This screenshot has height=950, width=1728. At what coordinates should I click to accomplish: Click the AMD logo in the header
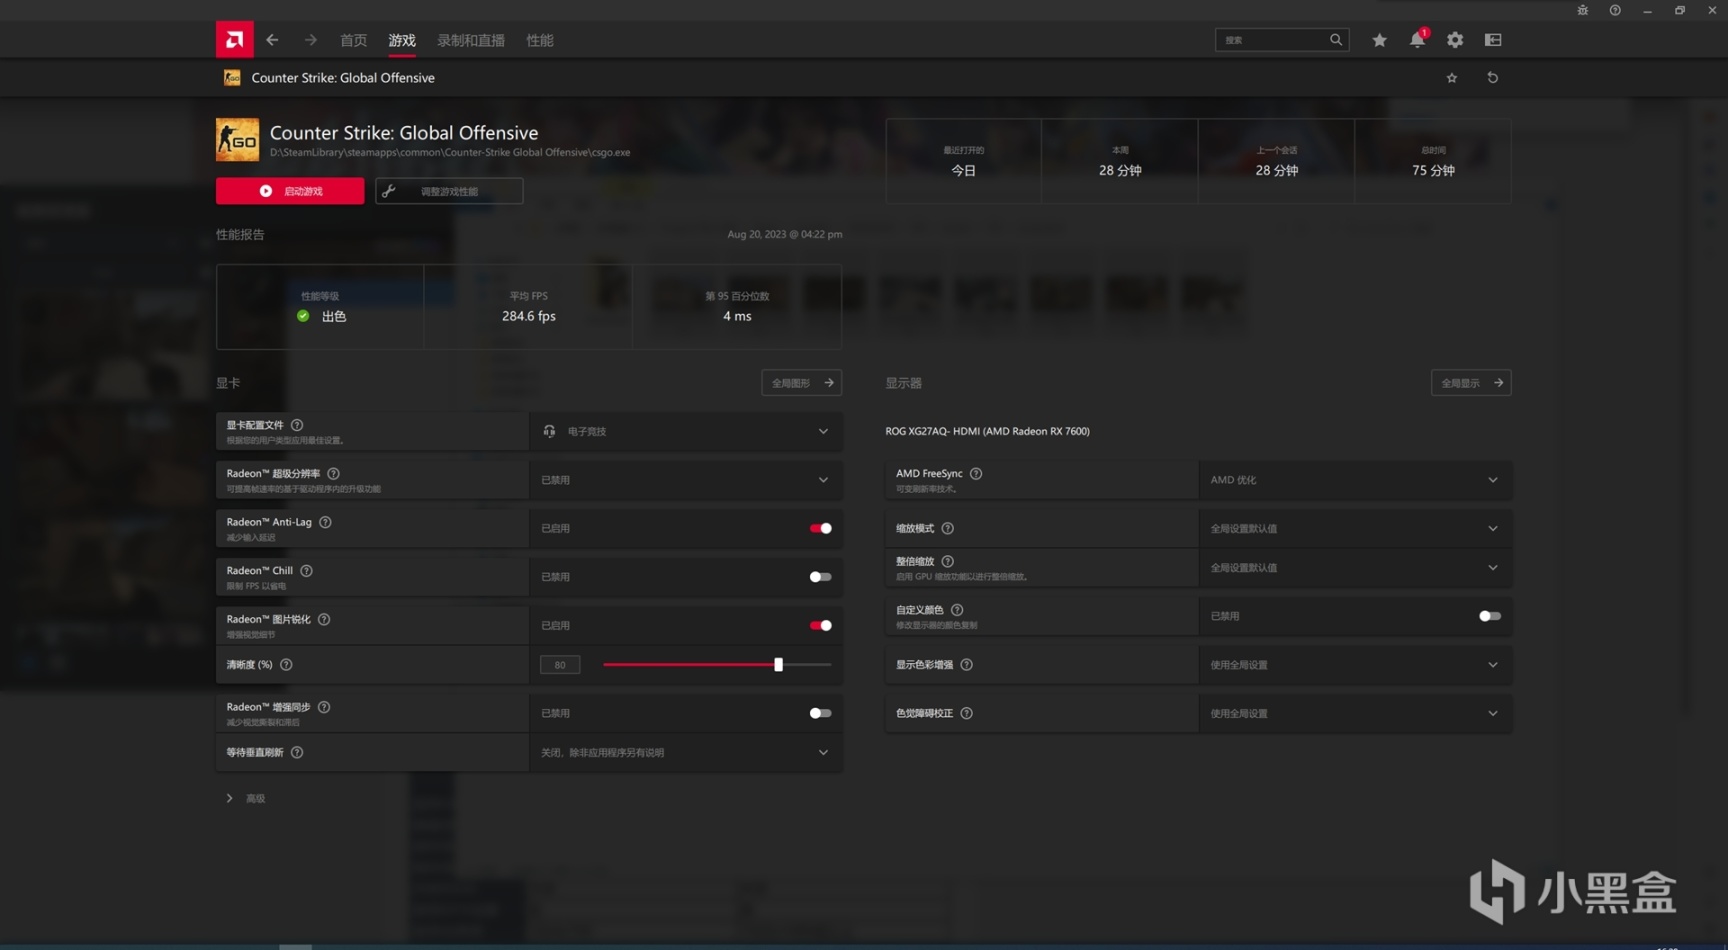[x=234, y=40]
